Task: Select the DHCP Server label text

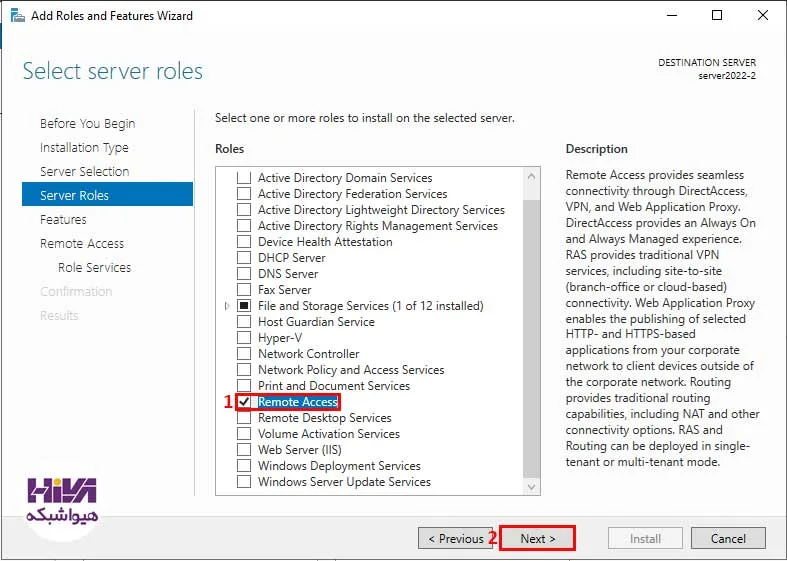Action: tap(292, 258)
